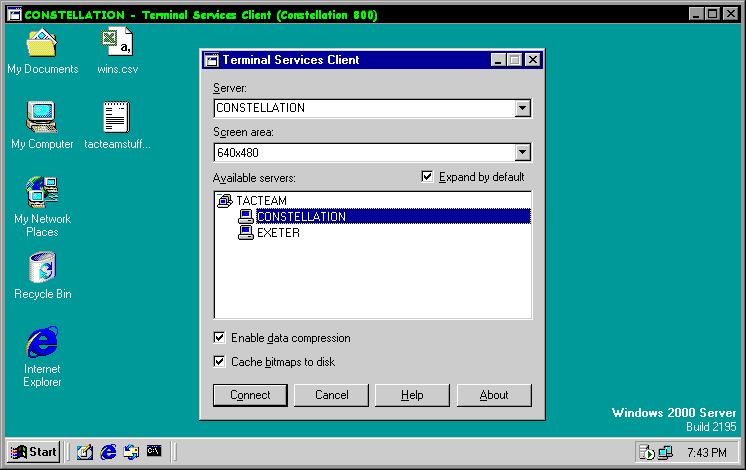Open the Server combo box dropdown arrow
Screen dimensions: 746x470
(x=522, y=108)
